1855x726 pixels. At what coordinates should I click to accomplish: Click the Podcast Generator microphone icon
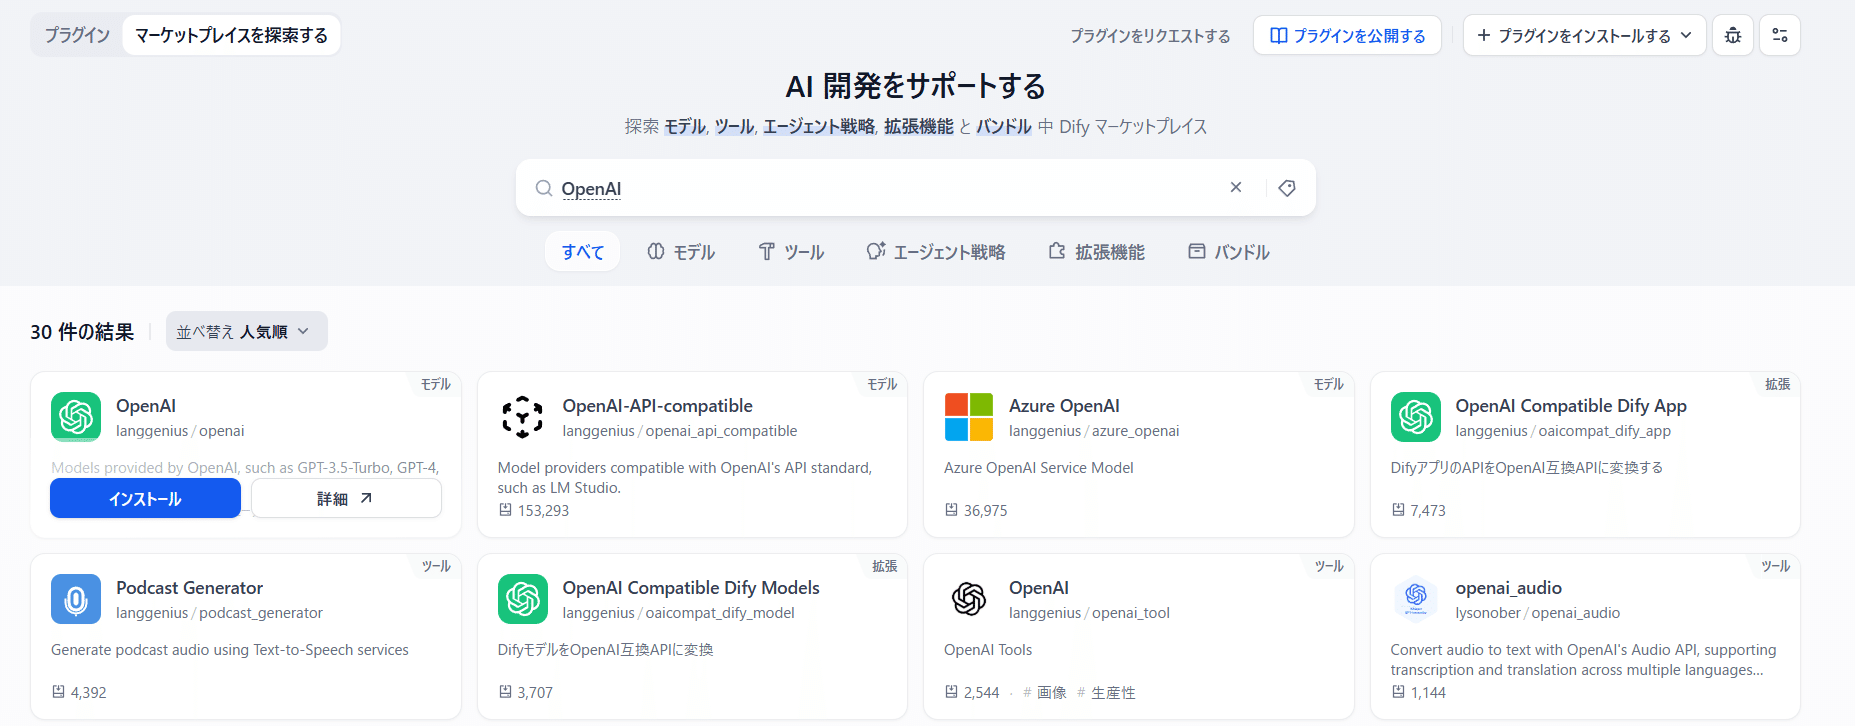pyautogui.click(x=76, y=599)
